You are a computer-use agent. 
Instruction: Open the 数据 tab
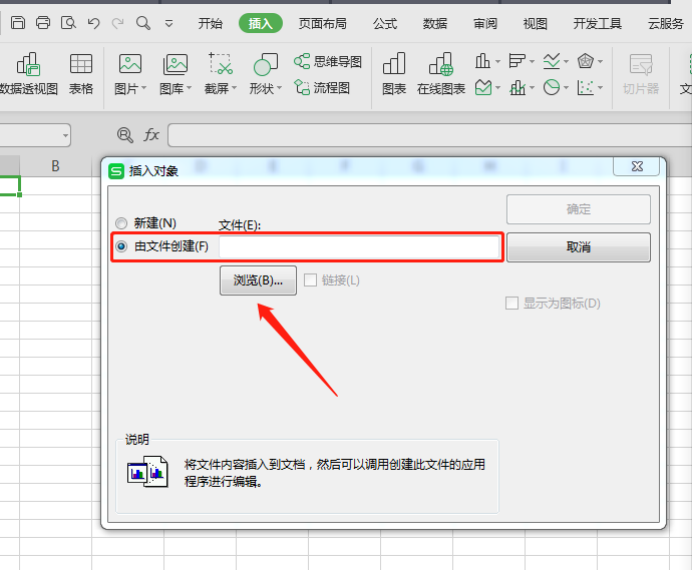435,23
